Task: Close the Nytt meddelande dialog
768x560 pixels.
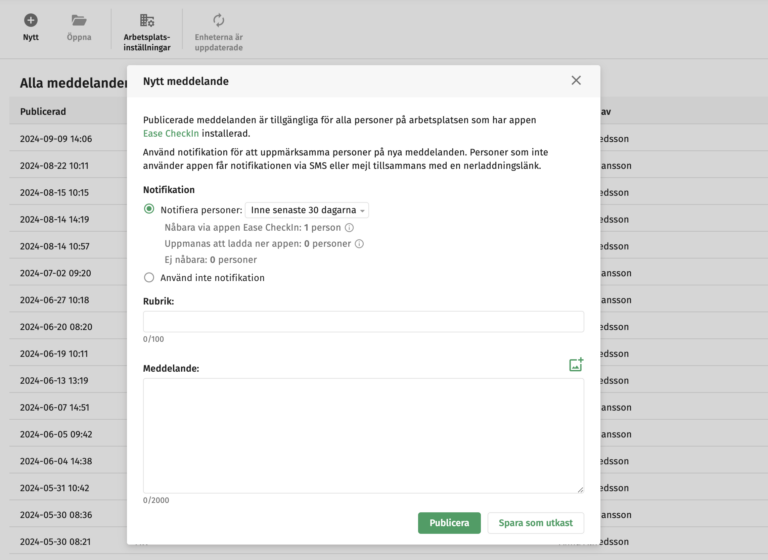Action: 576,81
